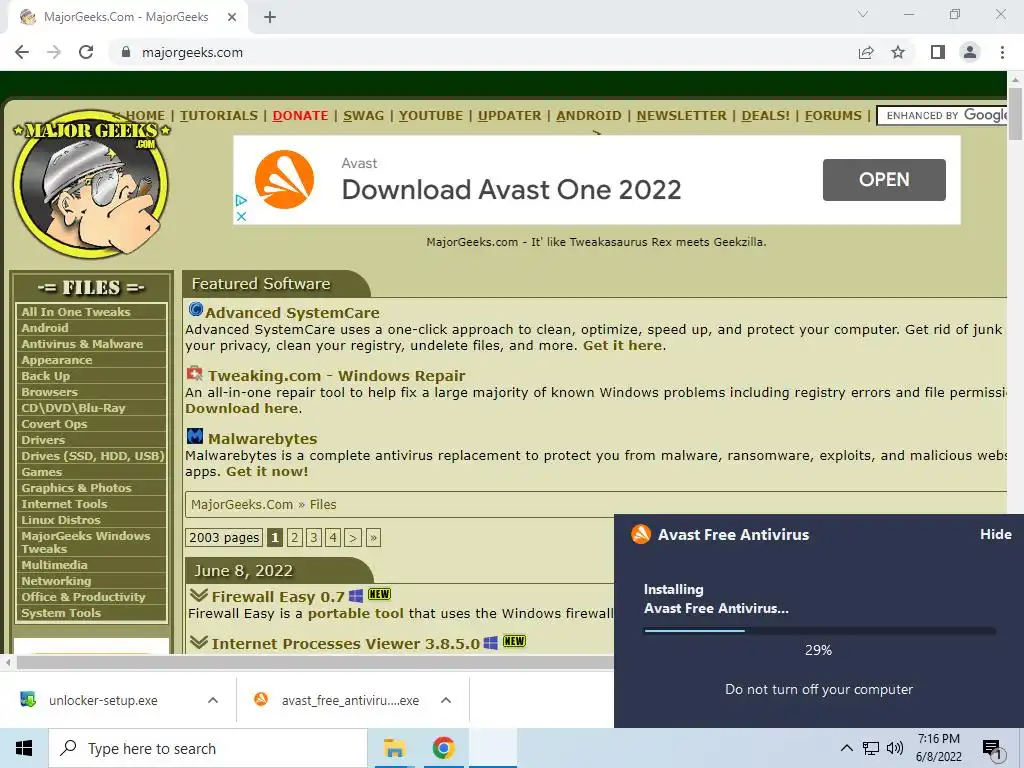Hide the Avast installer popup

[x=995, y=534]
